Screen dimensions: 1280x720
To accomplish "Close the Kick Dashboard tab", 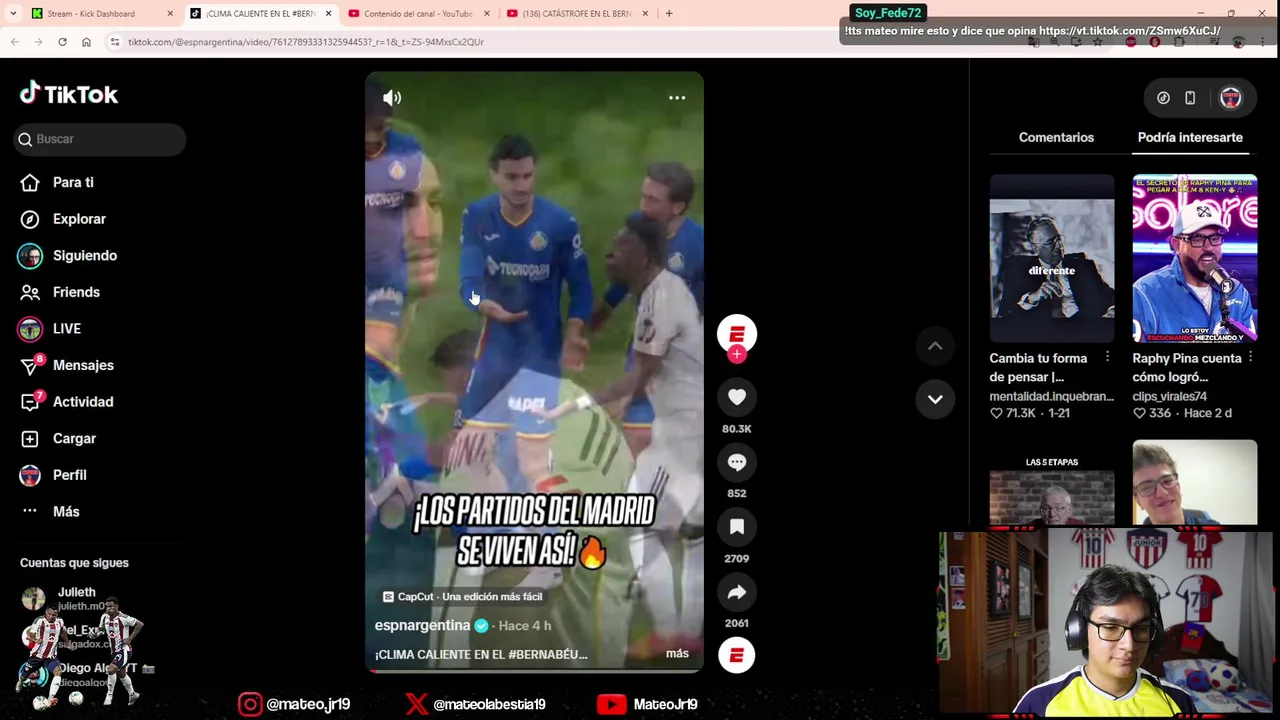I will [170, 14].
